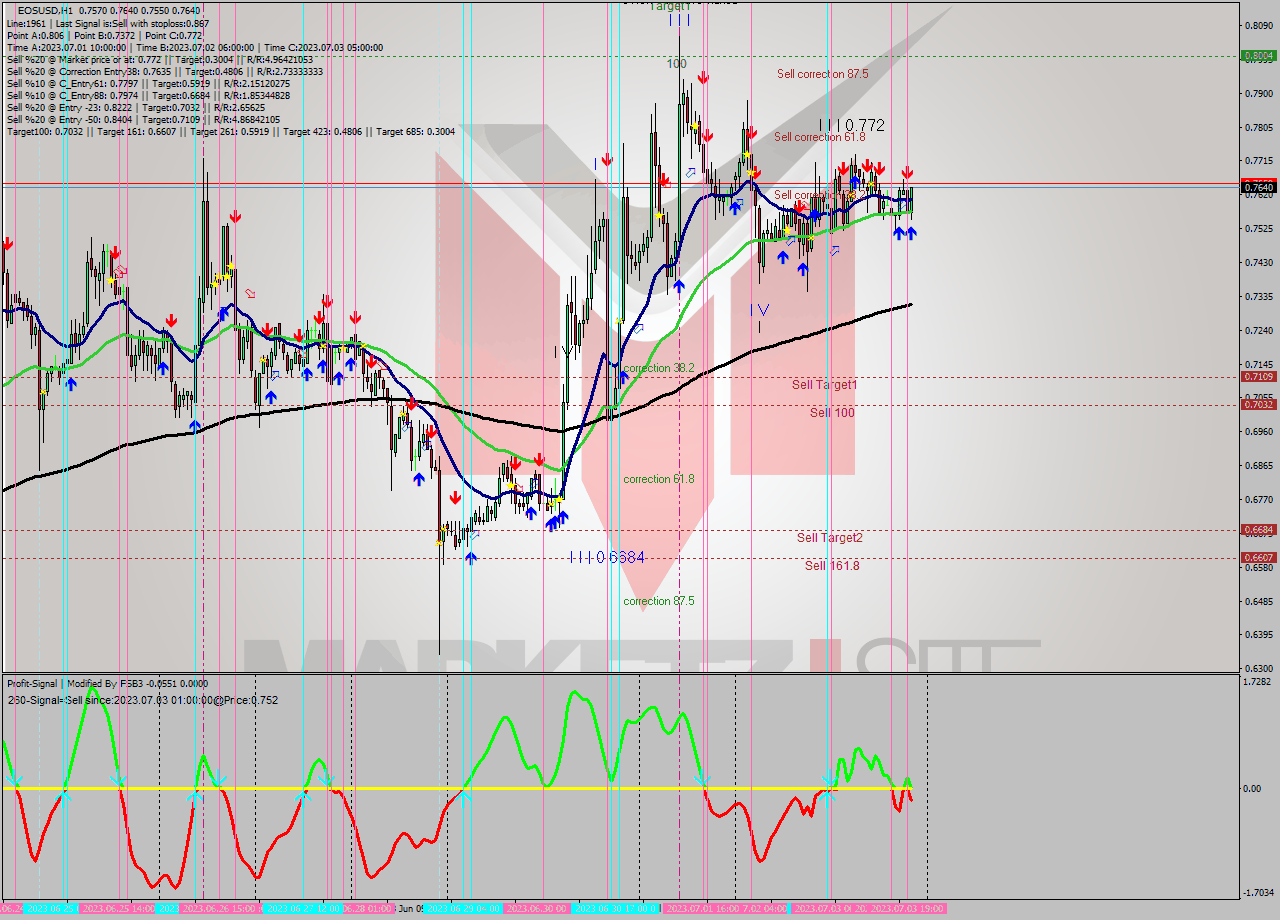The width and height of the screenshot is (1280, 920).
Task: Select the 'Entry -23: 0.8222' line
Action: pyautogui.click(x=136, y=107)
